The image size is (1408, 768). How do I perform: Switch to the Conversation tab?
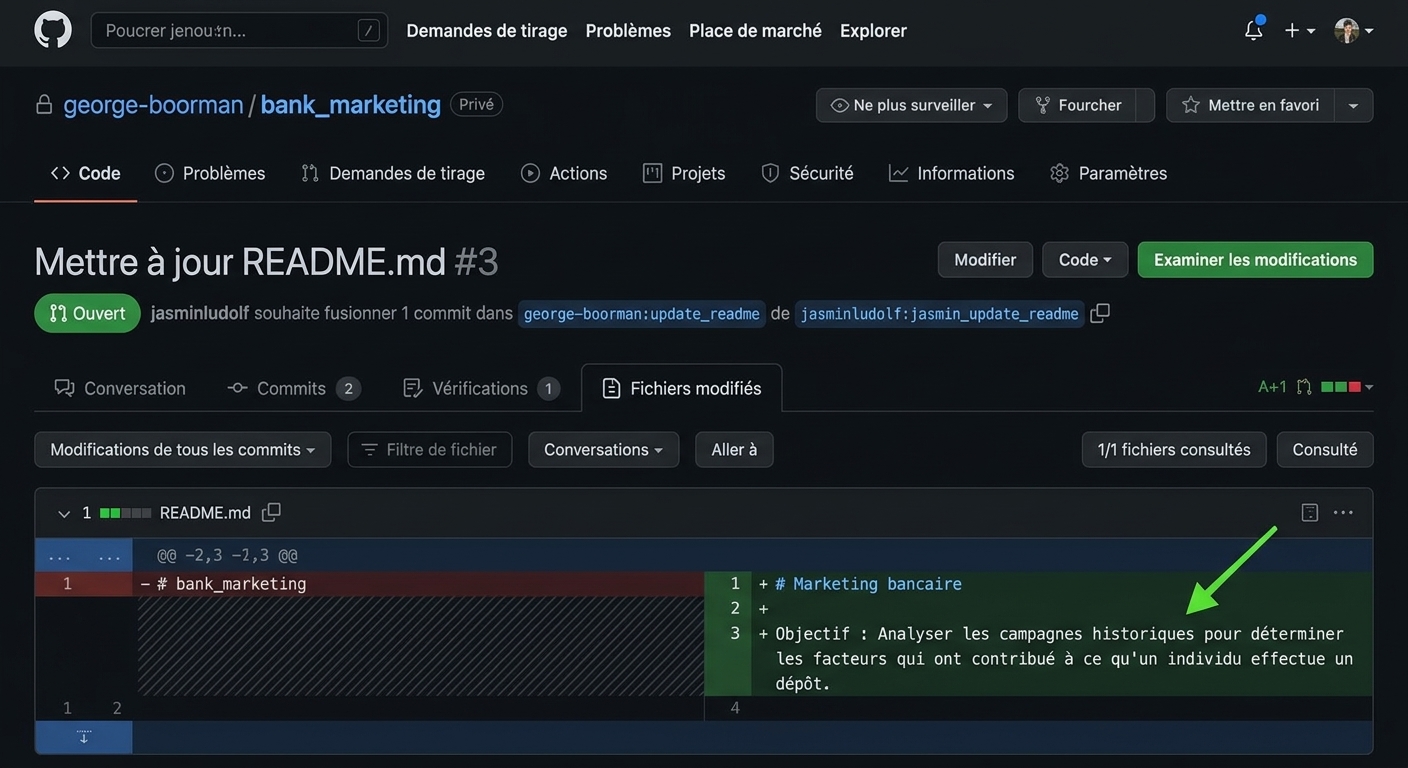click(120, 388)
